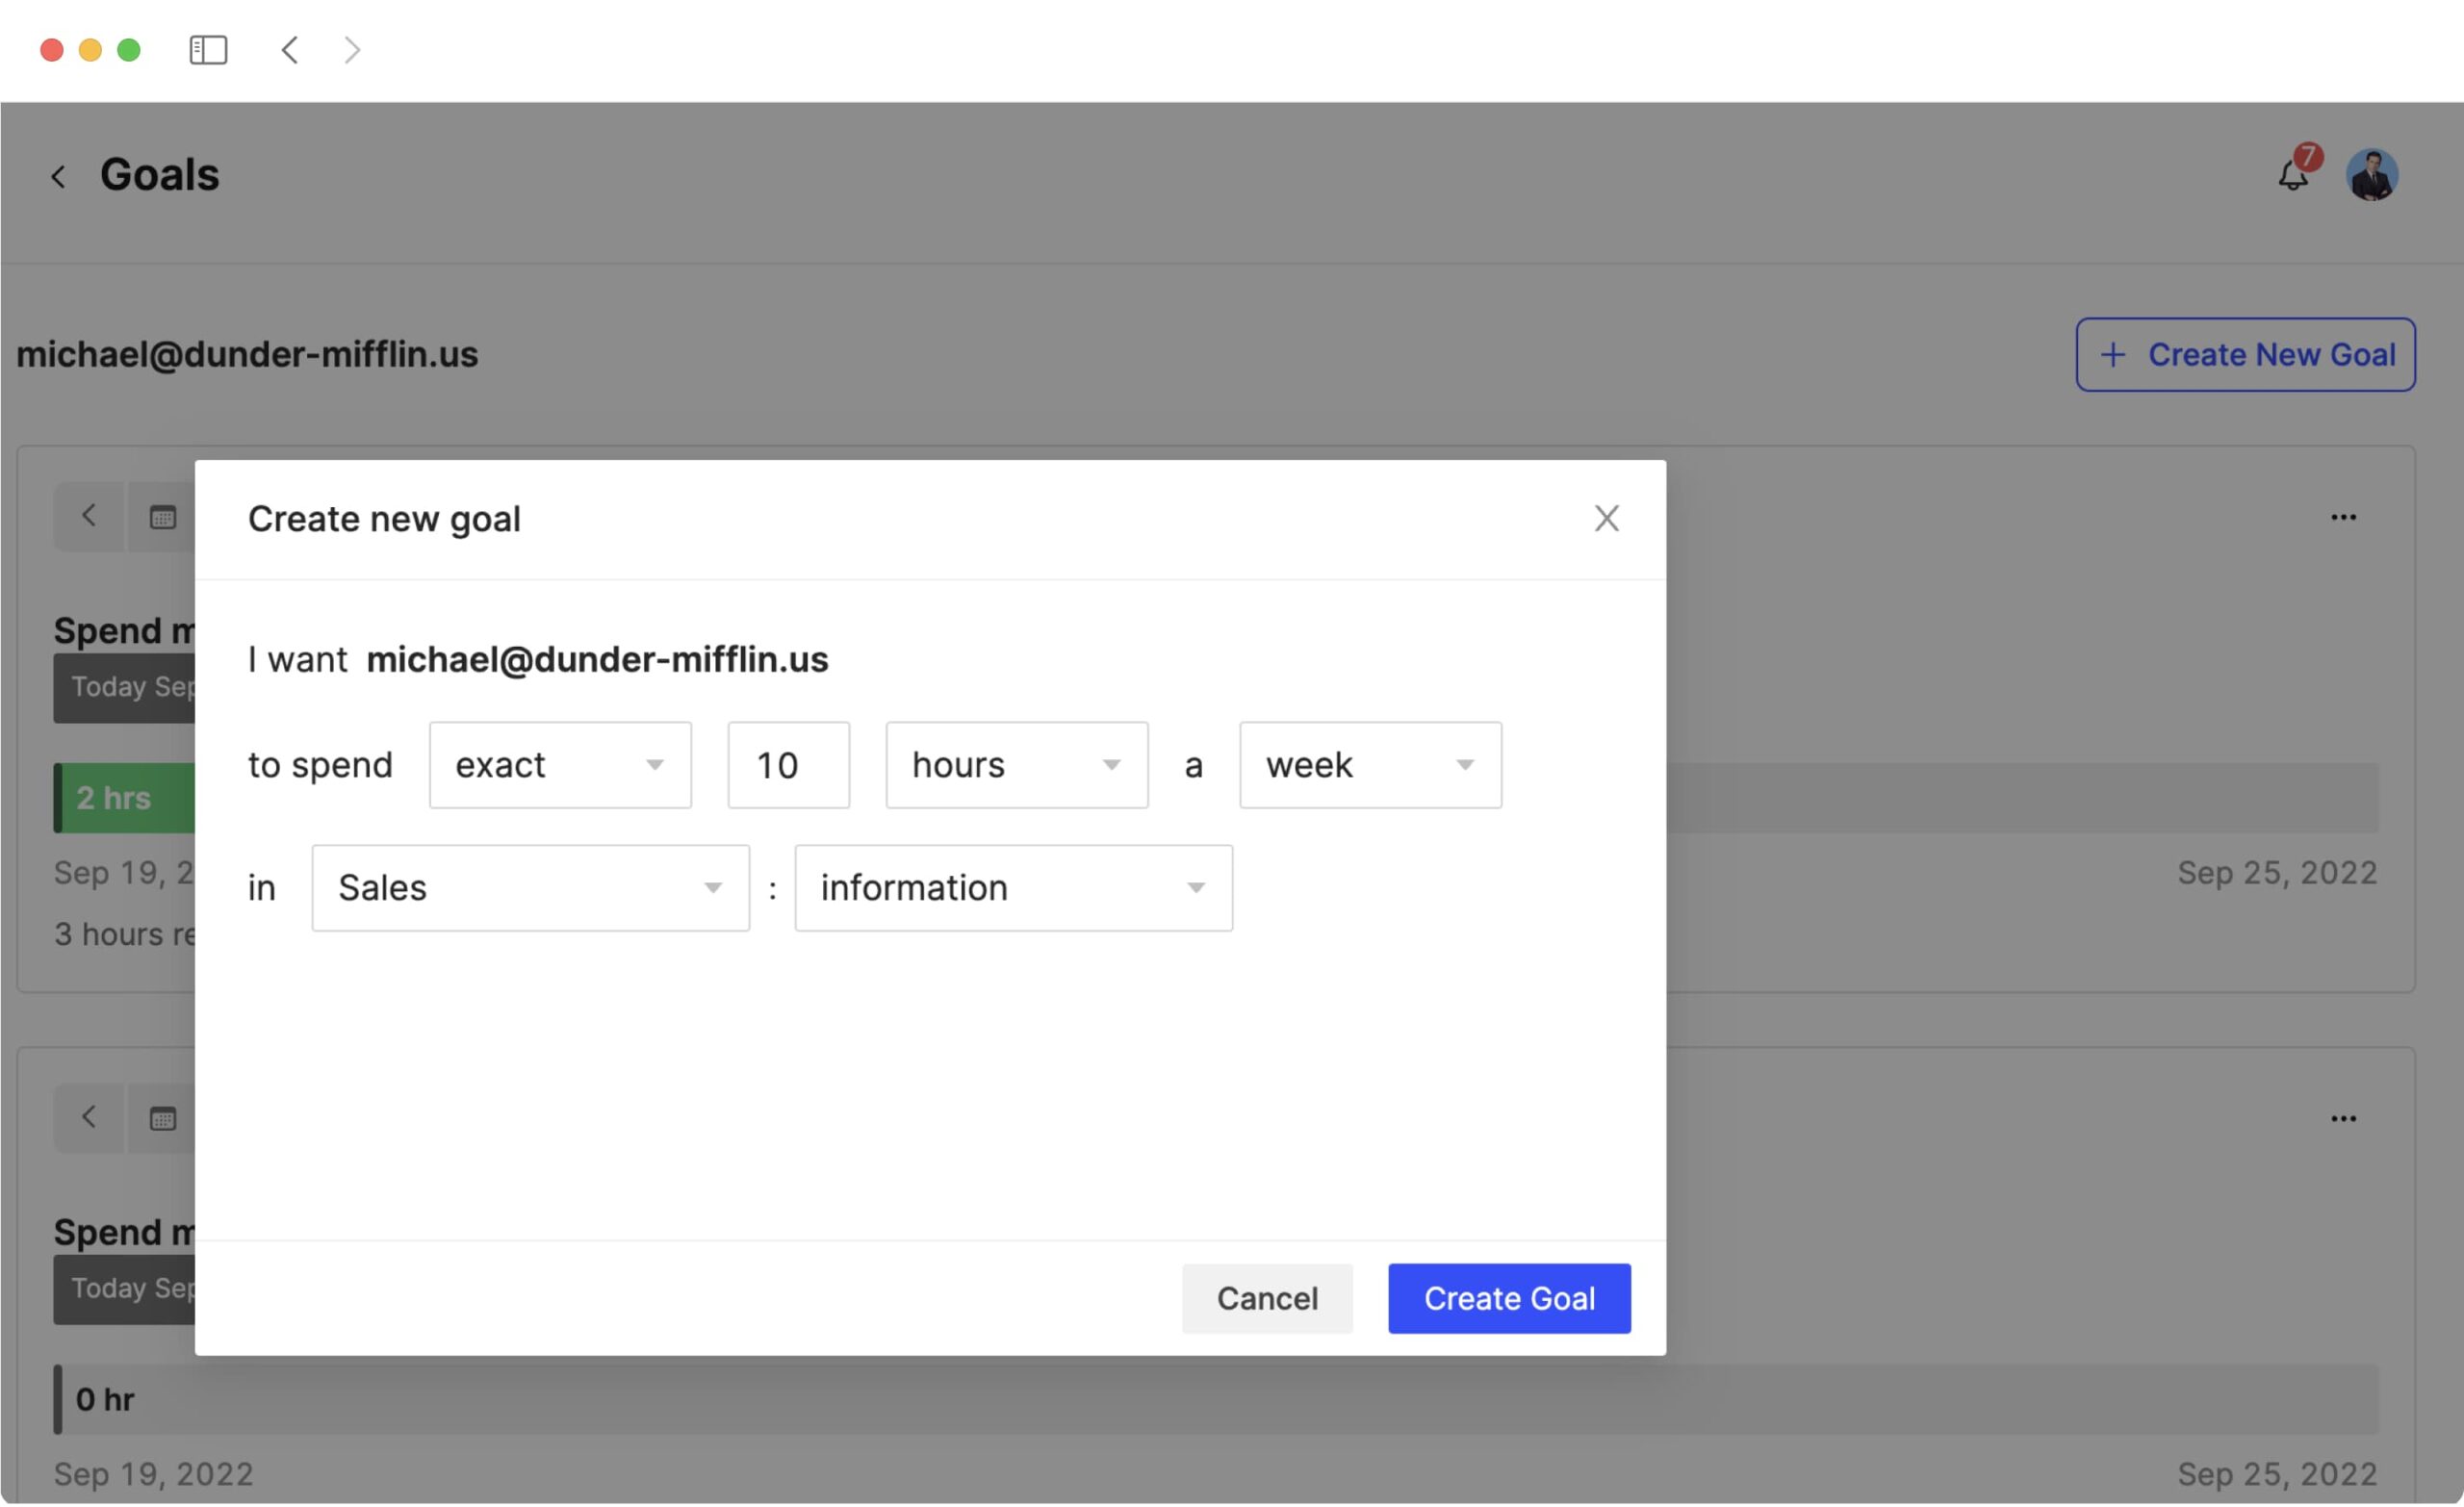
Task: Open the information task dropdown
Action: click(x=1013, y=888)
